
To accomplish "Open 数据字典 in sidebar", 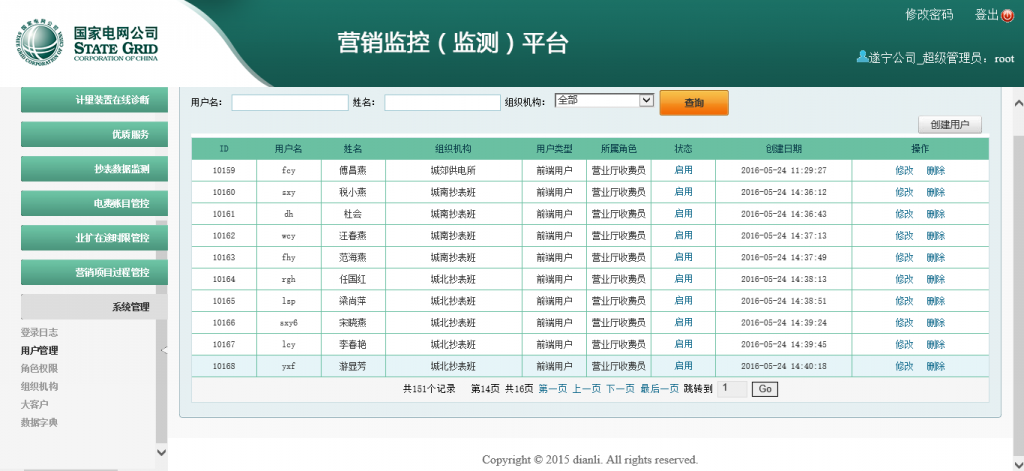I will coord(39,423).
